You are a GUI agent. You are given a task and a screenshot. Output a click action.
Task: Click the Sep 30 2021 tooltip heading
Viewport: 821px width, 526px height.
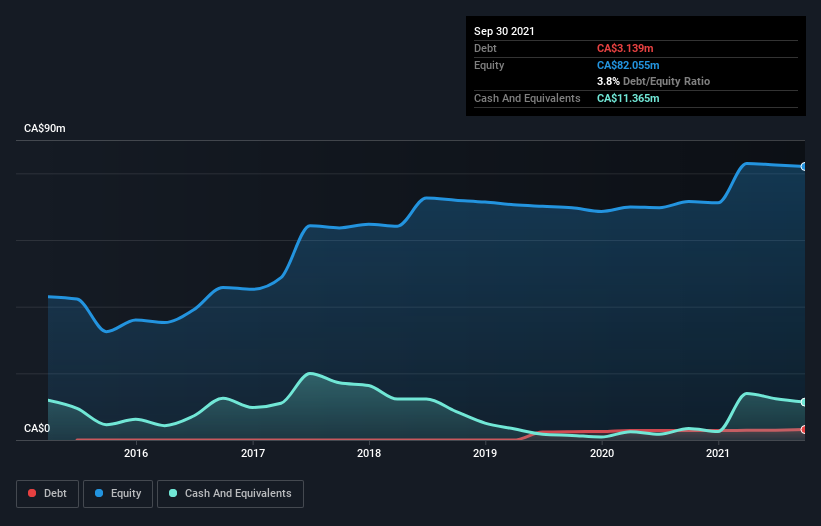point(504,31)
